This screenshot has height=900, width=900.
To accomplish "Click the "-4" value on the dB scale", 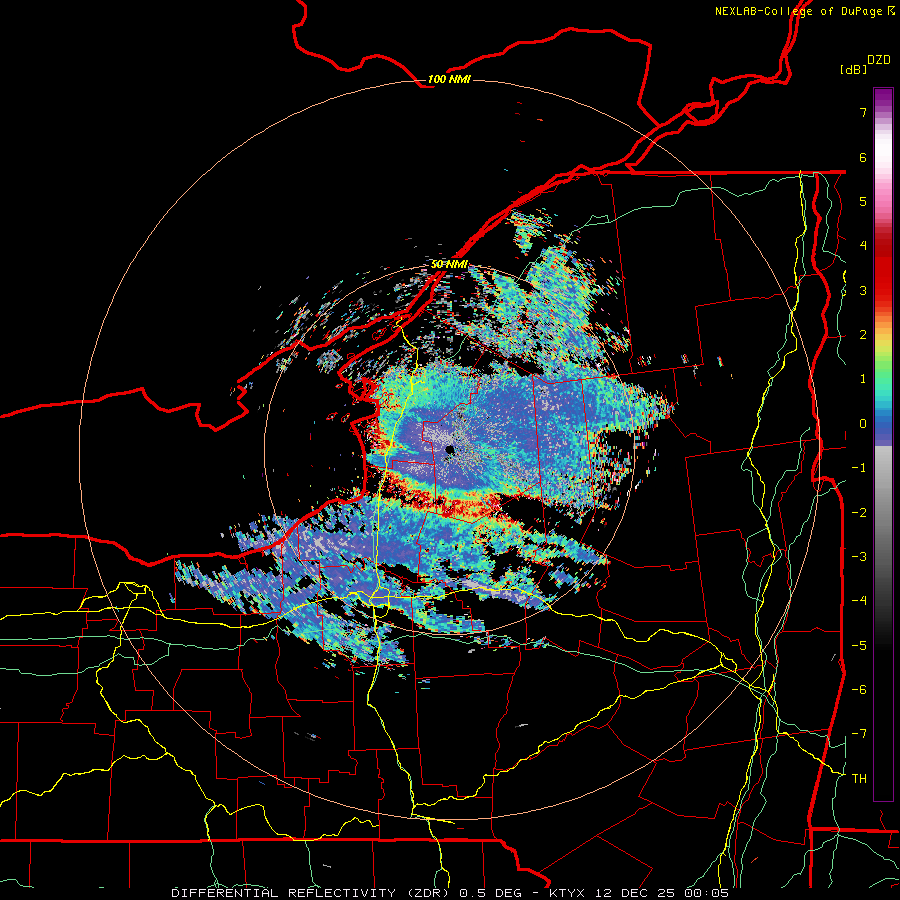I will 859,601.
